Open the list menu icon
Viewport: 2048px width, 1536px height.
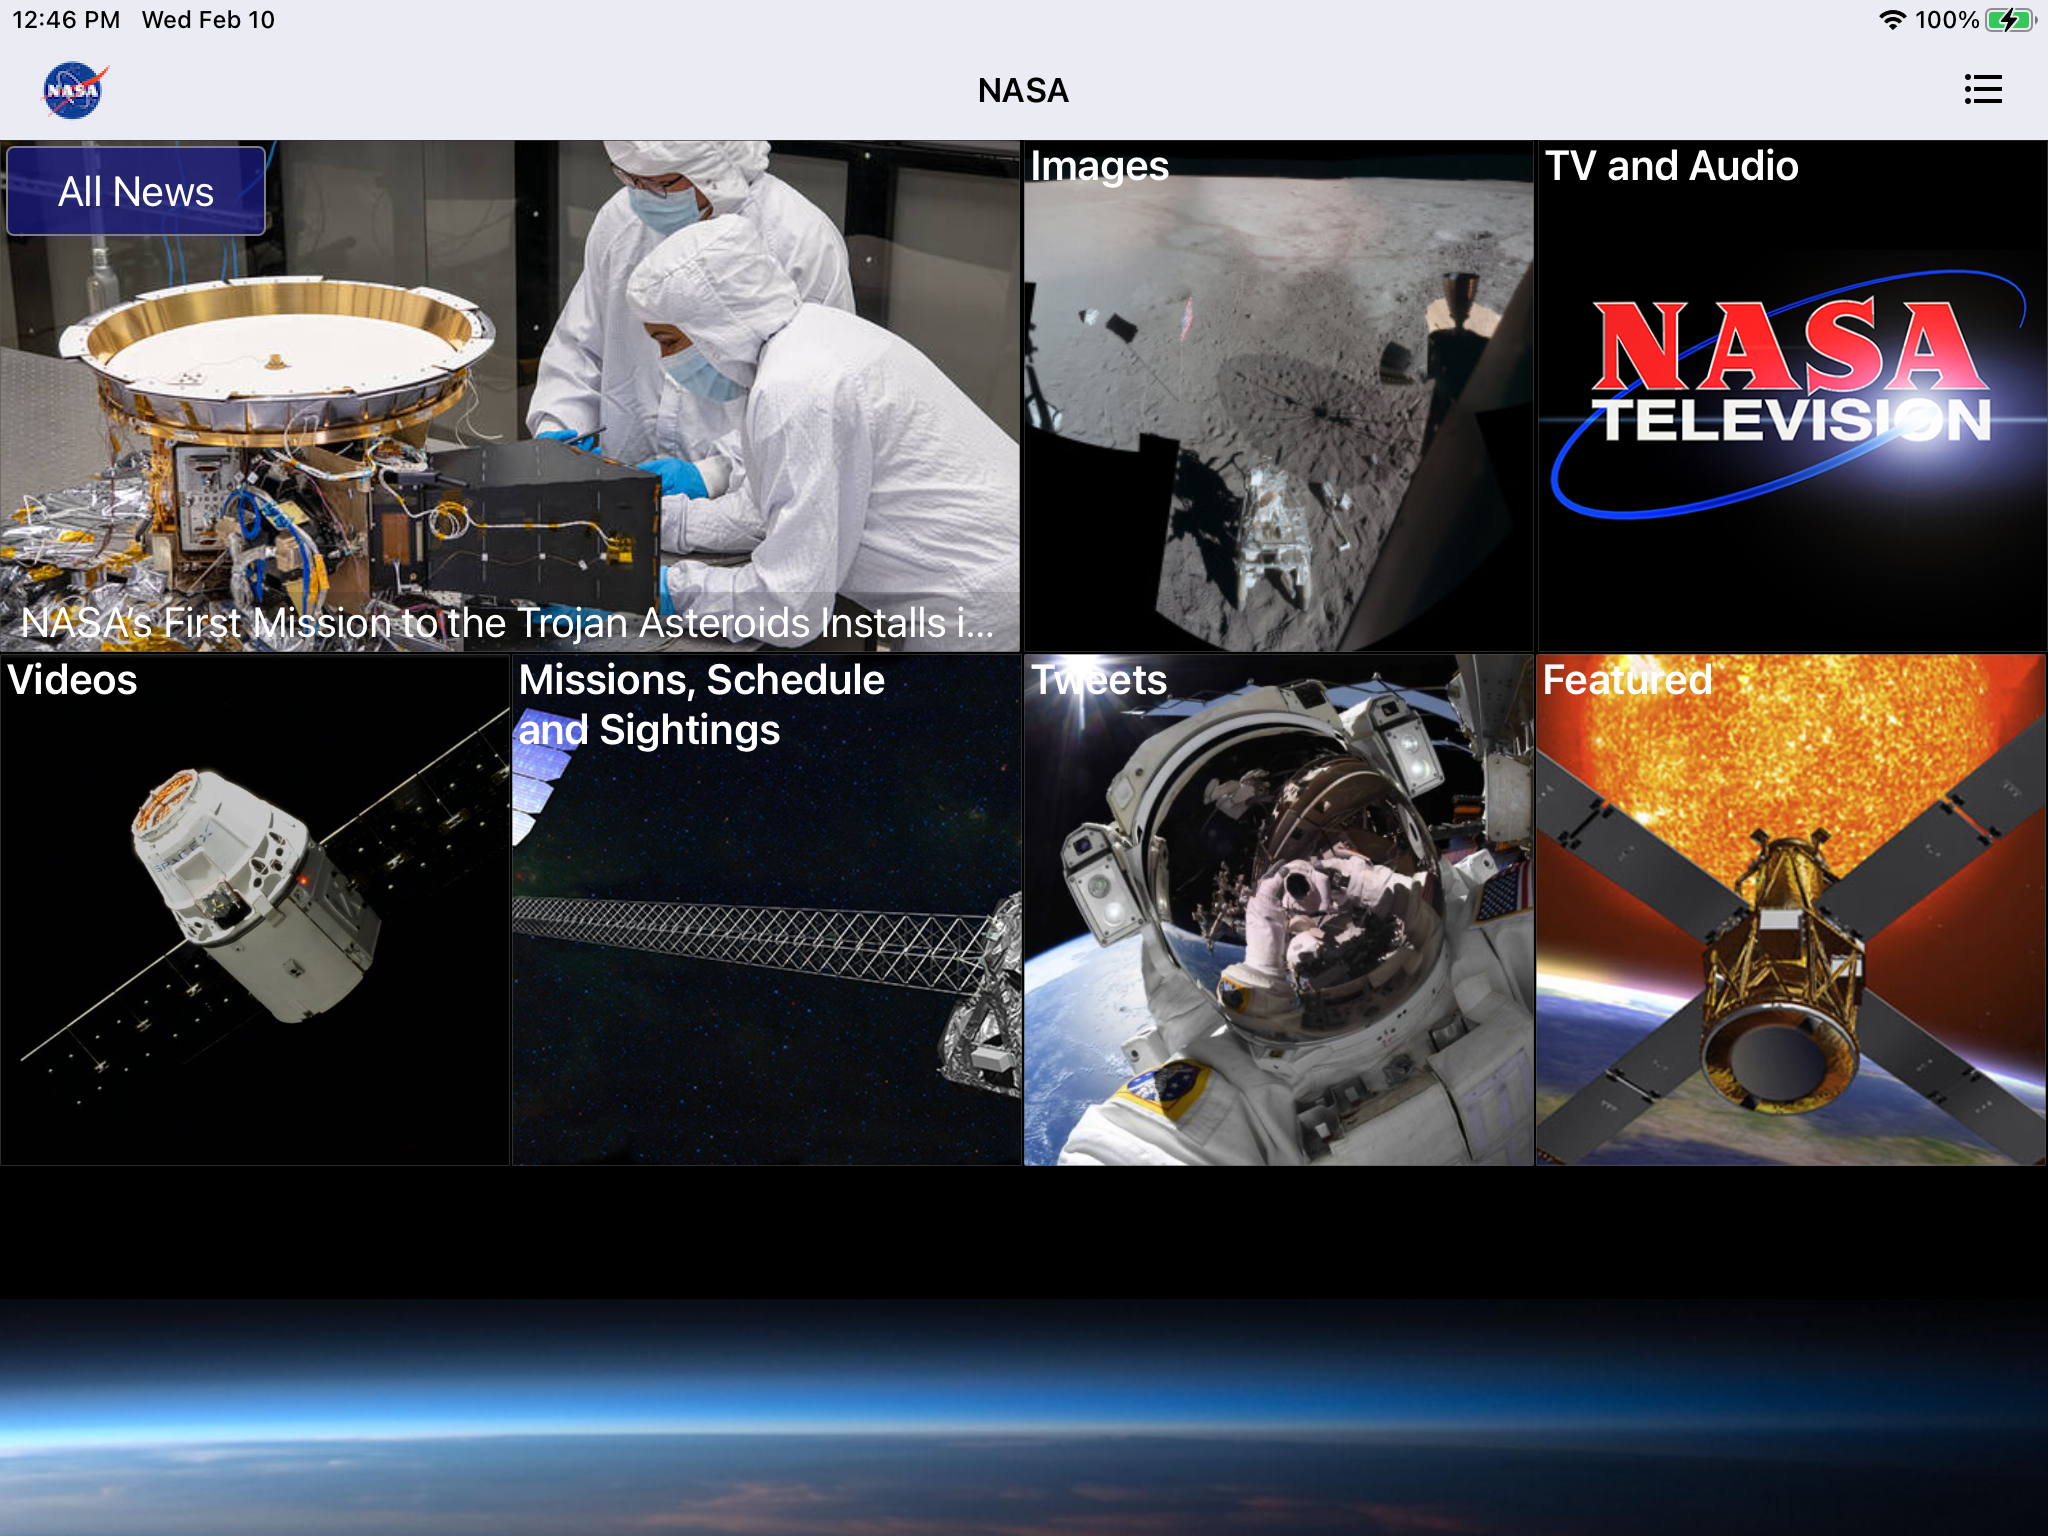[x=1982, y=90]
